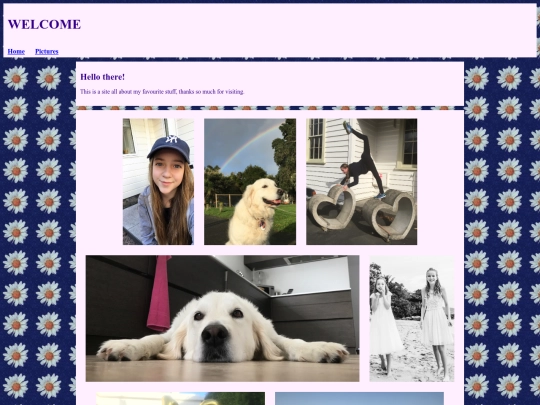Open the handstand on heart sculptures photo
Viewport: 540px width, 405px height.
point(362,181)
